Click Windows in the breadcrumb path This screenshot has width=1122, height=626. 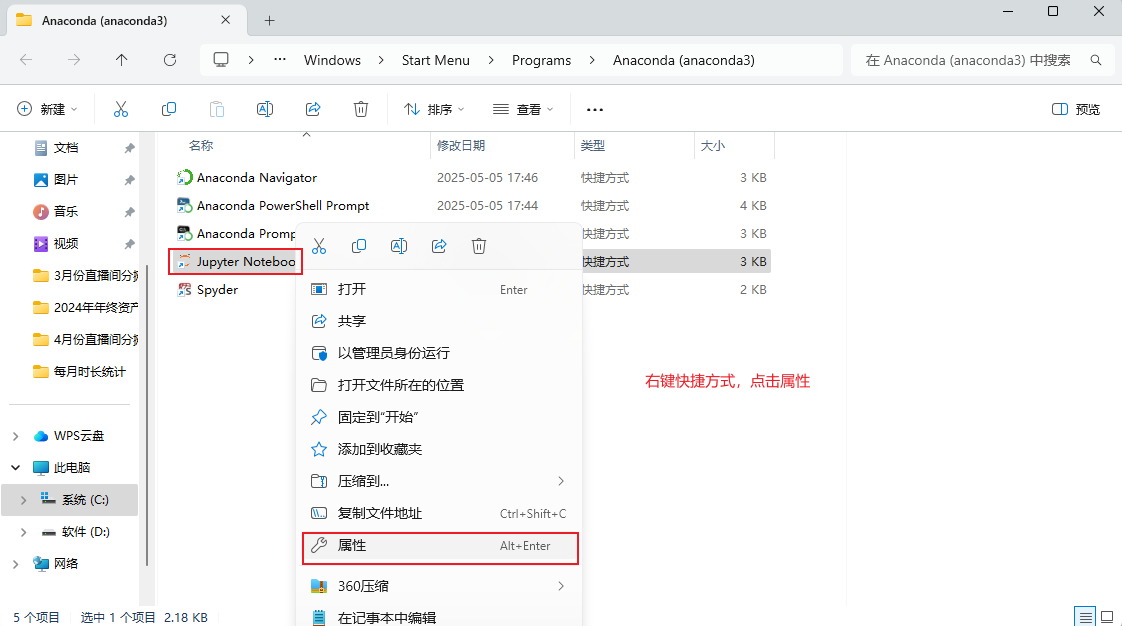pos(332,60)
